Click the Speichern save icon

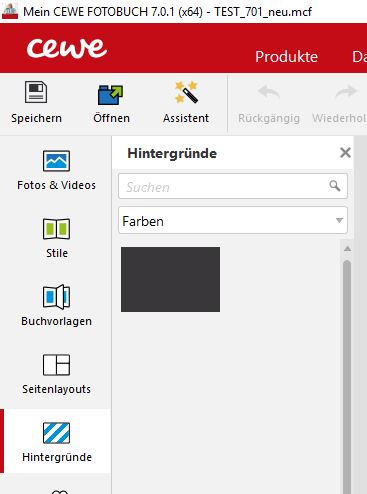click(x=36, y=92)
